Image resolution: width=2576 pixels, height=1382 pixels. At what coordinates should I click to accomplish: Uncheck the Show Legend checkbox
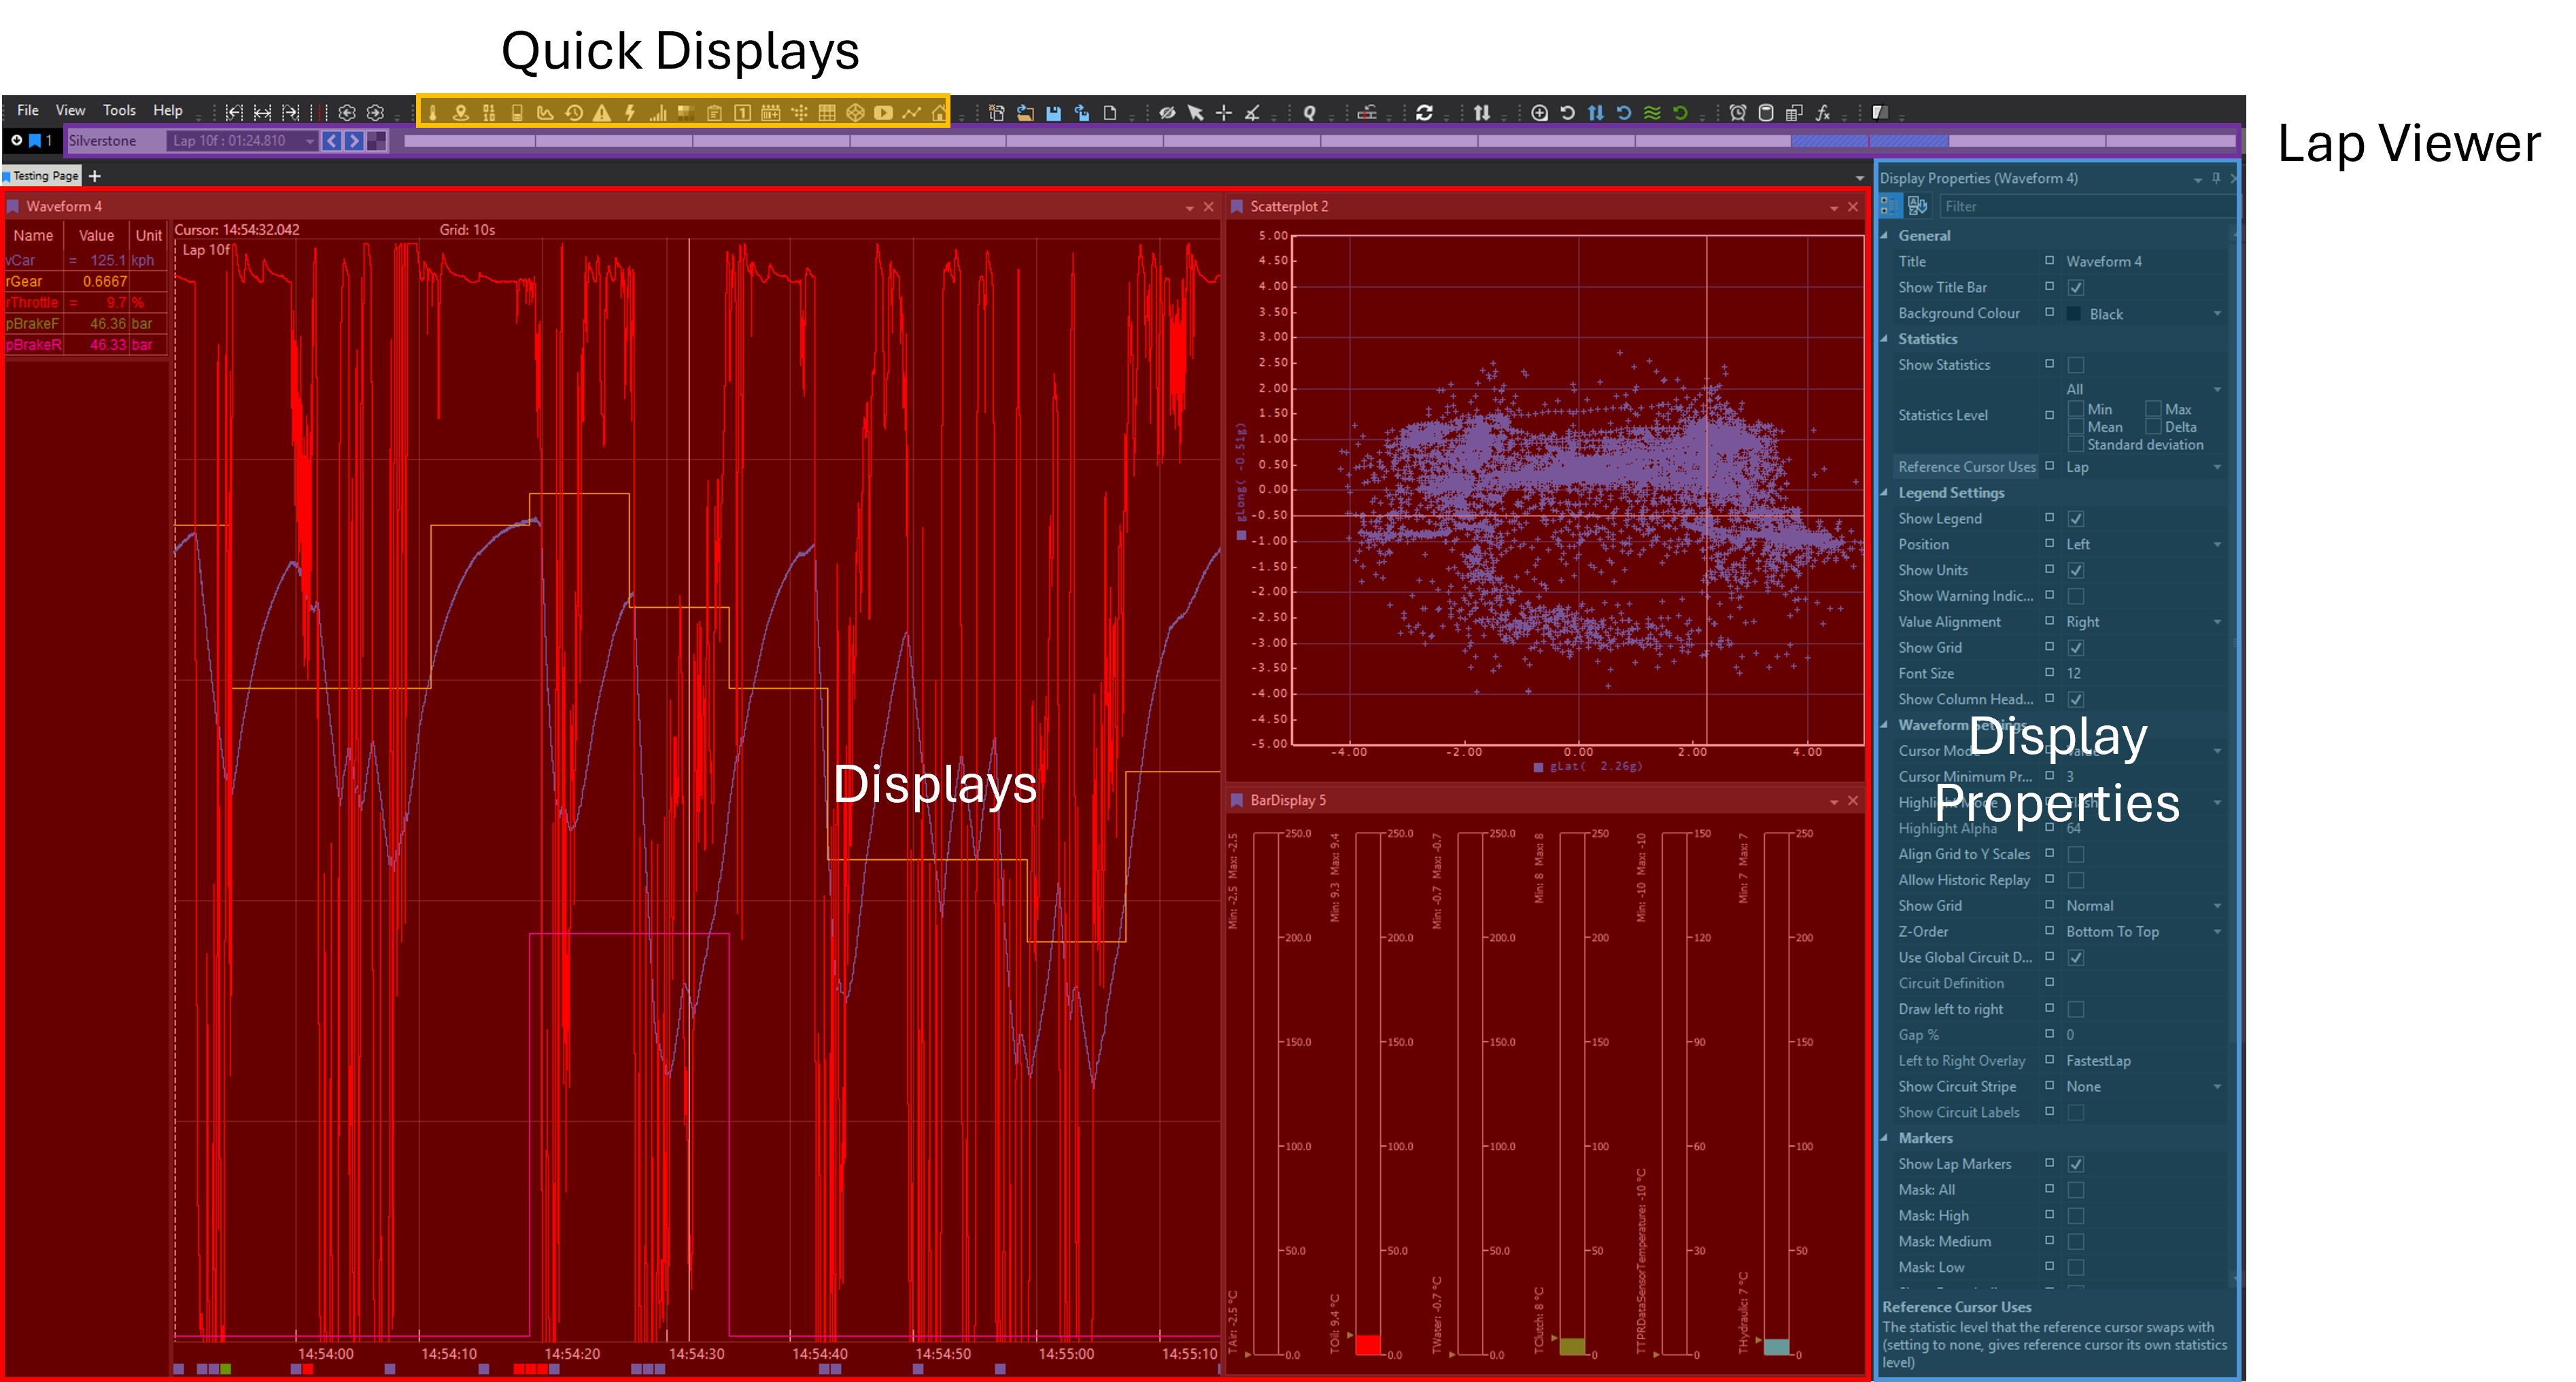pos(2076,519)
